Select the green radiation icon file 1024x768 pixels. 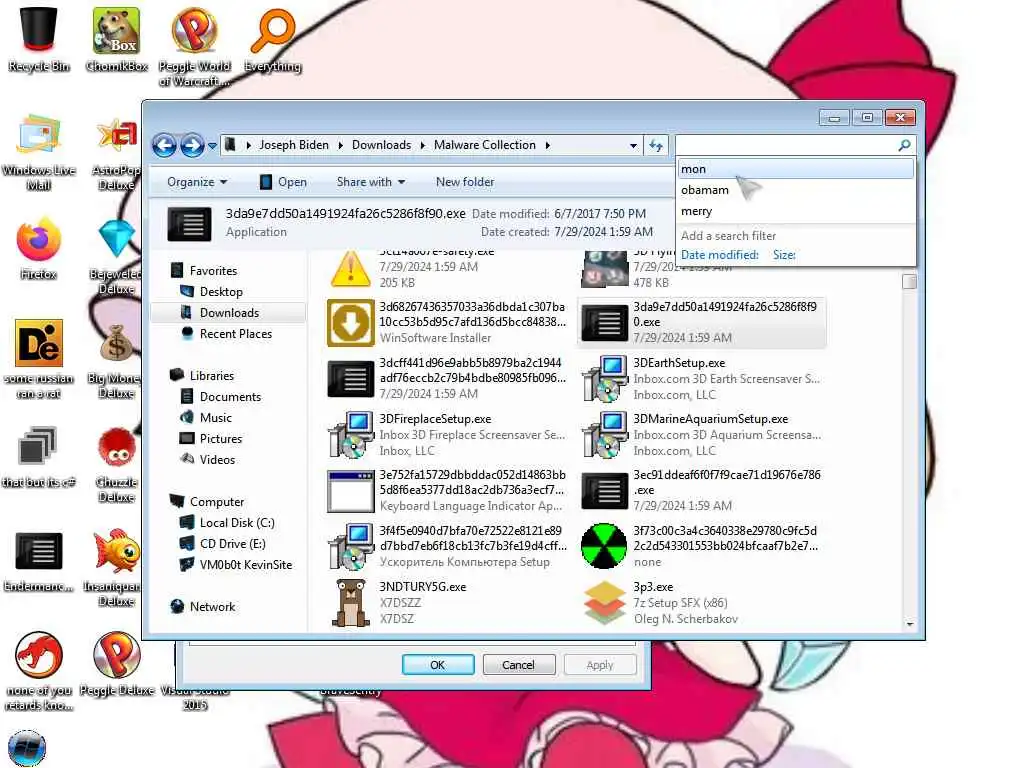click(604, 546)
